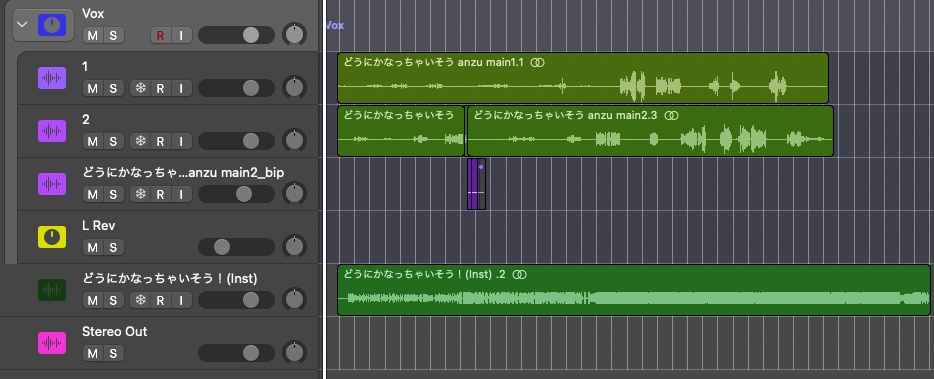Click the dark green Inst track icon

(52, 290)
